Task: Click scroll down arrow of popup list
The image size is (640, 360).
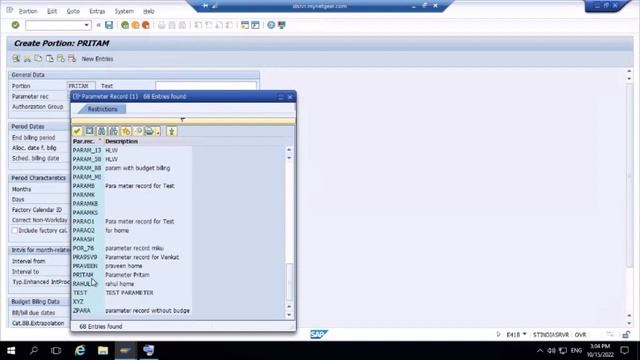Action: (289, 315)
